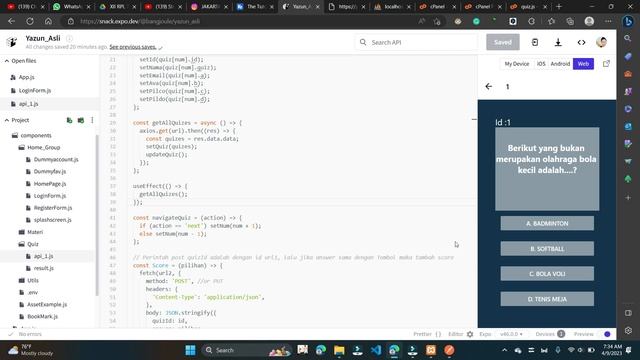This screenshot has width=640, height=360.
Task: Click the Prettier format braces
Action: tap(438, 334)
